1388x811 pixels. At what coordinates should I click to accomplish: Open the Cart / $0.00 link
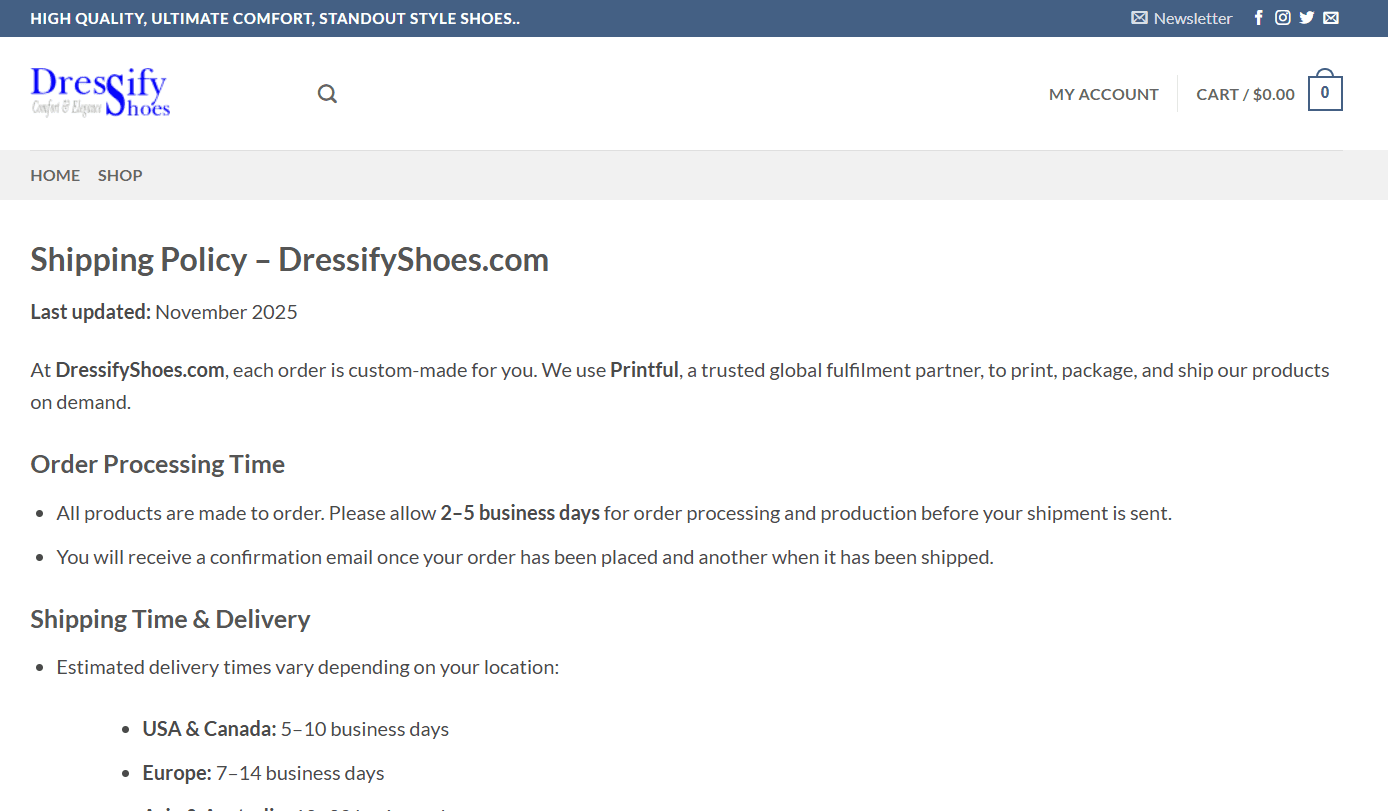[x=1245, y=94]
